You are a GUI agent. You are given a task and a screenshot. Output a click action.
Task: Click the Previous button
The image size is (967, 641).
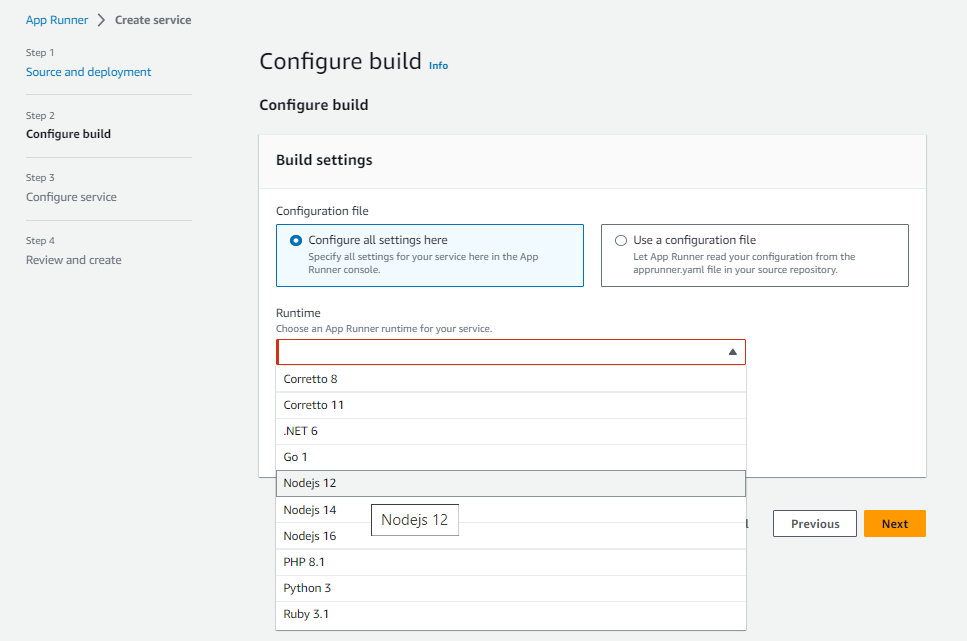coord(814,523)
